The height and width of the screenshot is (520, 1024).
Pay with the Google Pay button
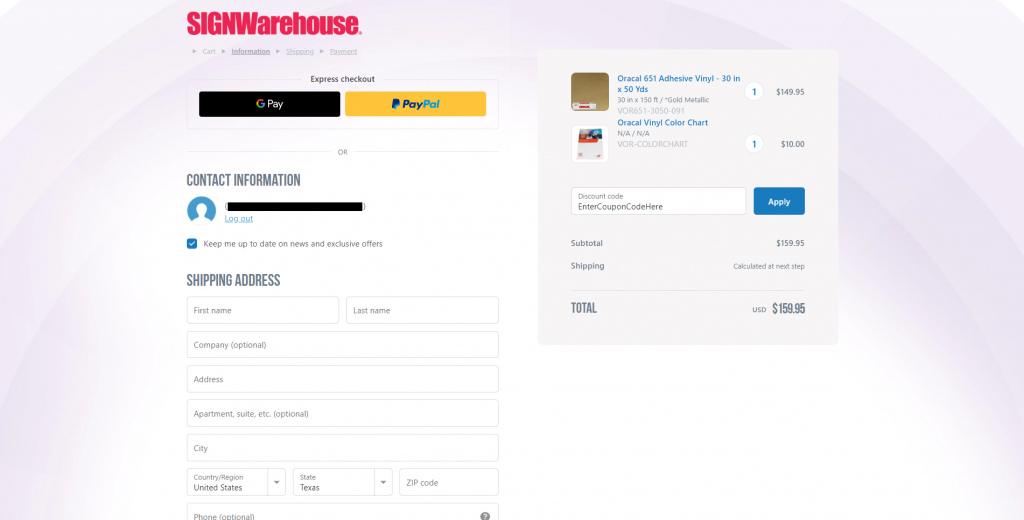point(269,104)
